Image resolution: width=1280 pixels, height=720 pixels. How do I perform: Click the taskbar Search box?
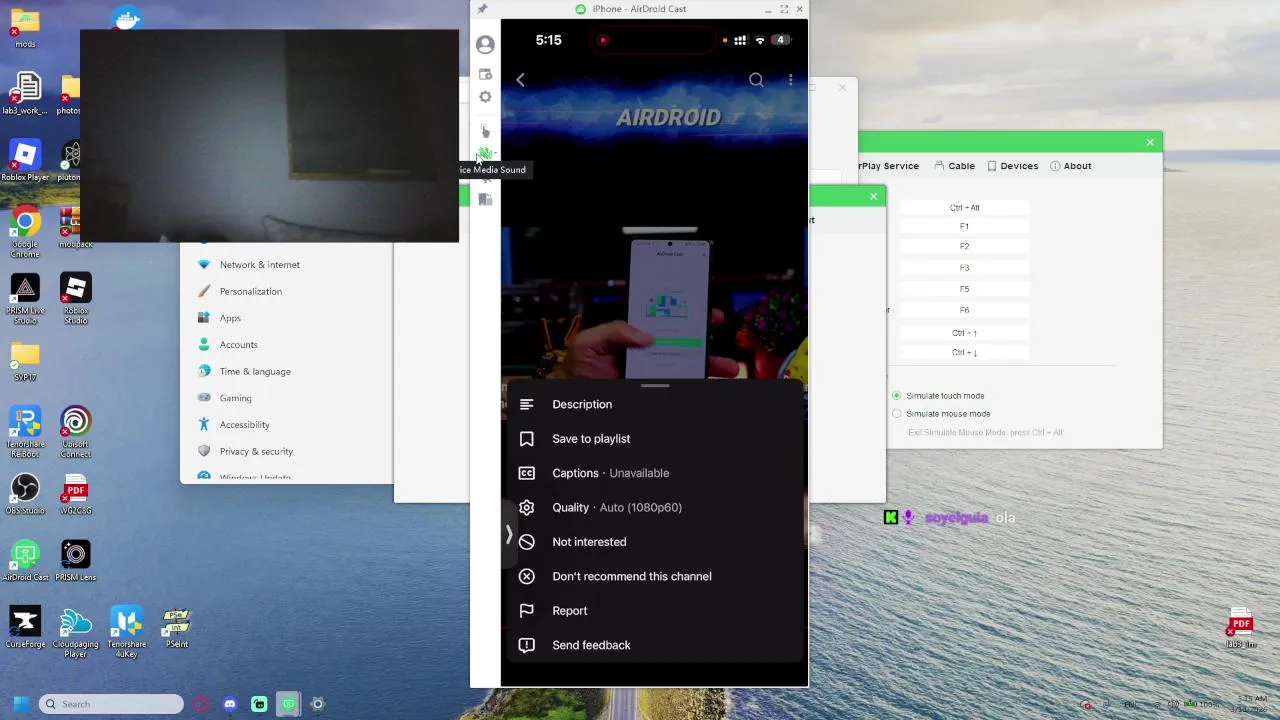point(111,704)
